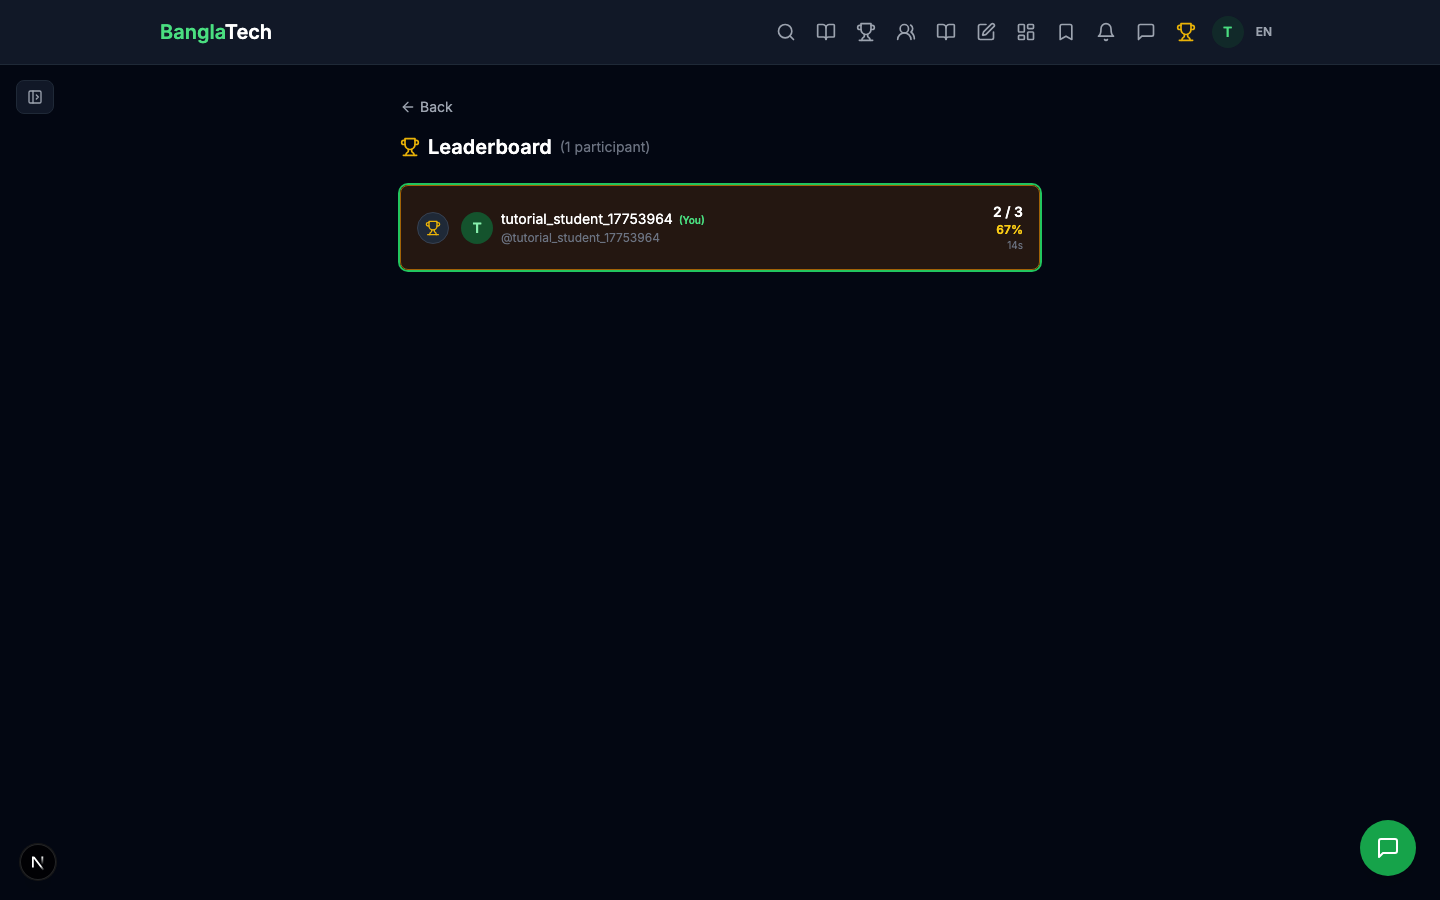Open the bookmarks icon in the top bar
This screenshot has height=900, width=1440.
click(x=1066, y=32)
